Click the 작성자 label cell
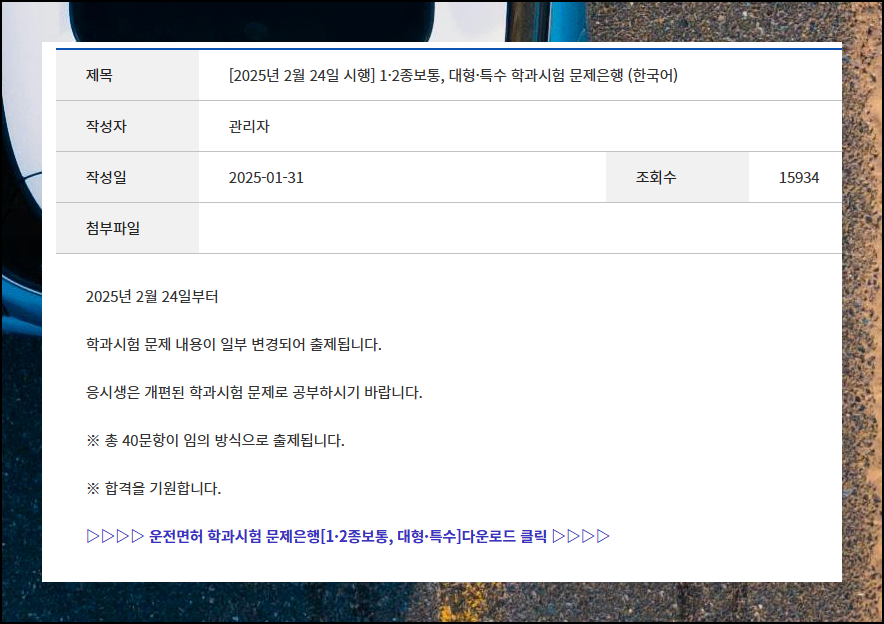This screenshot has height=624, width=884. (x=127, y=126)
